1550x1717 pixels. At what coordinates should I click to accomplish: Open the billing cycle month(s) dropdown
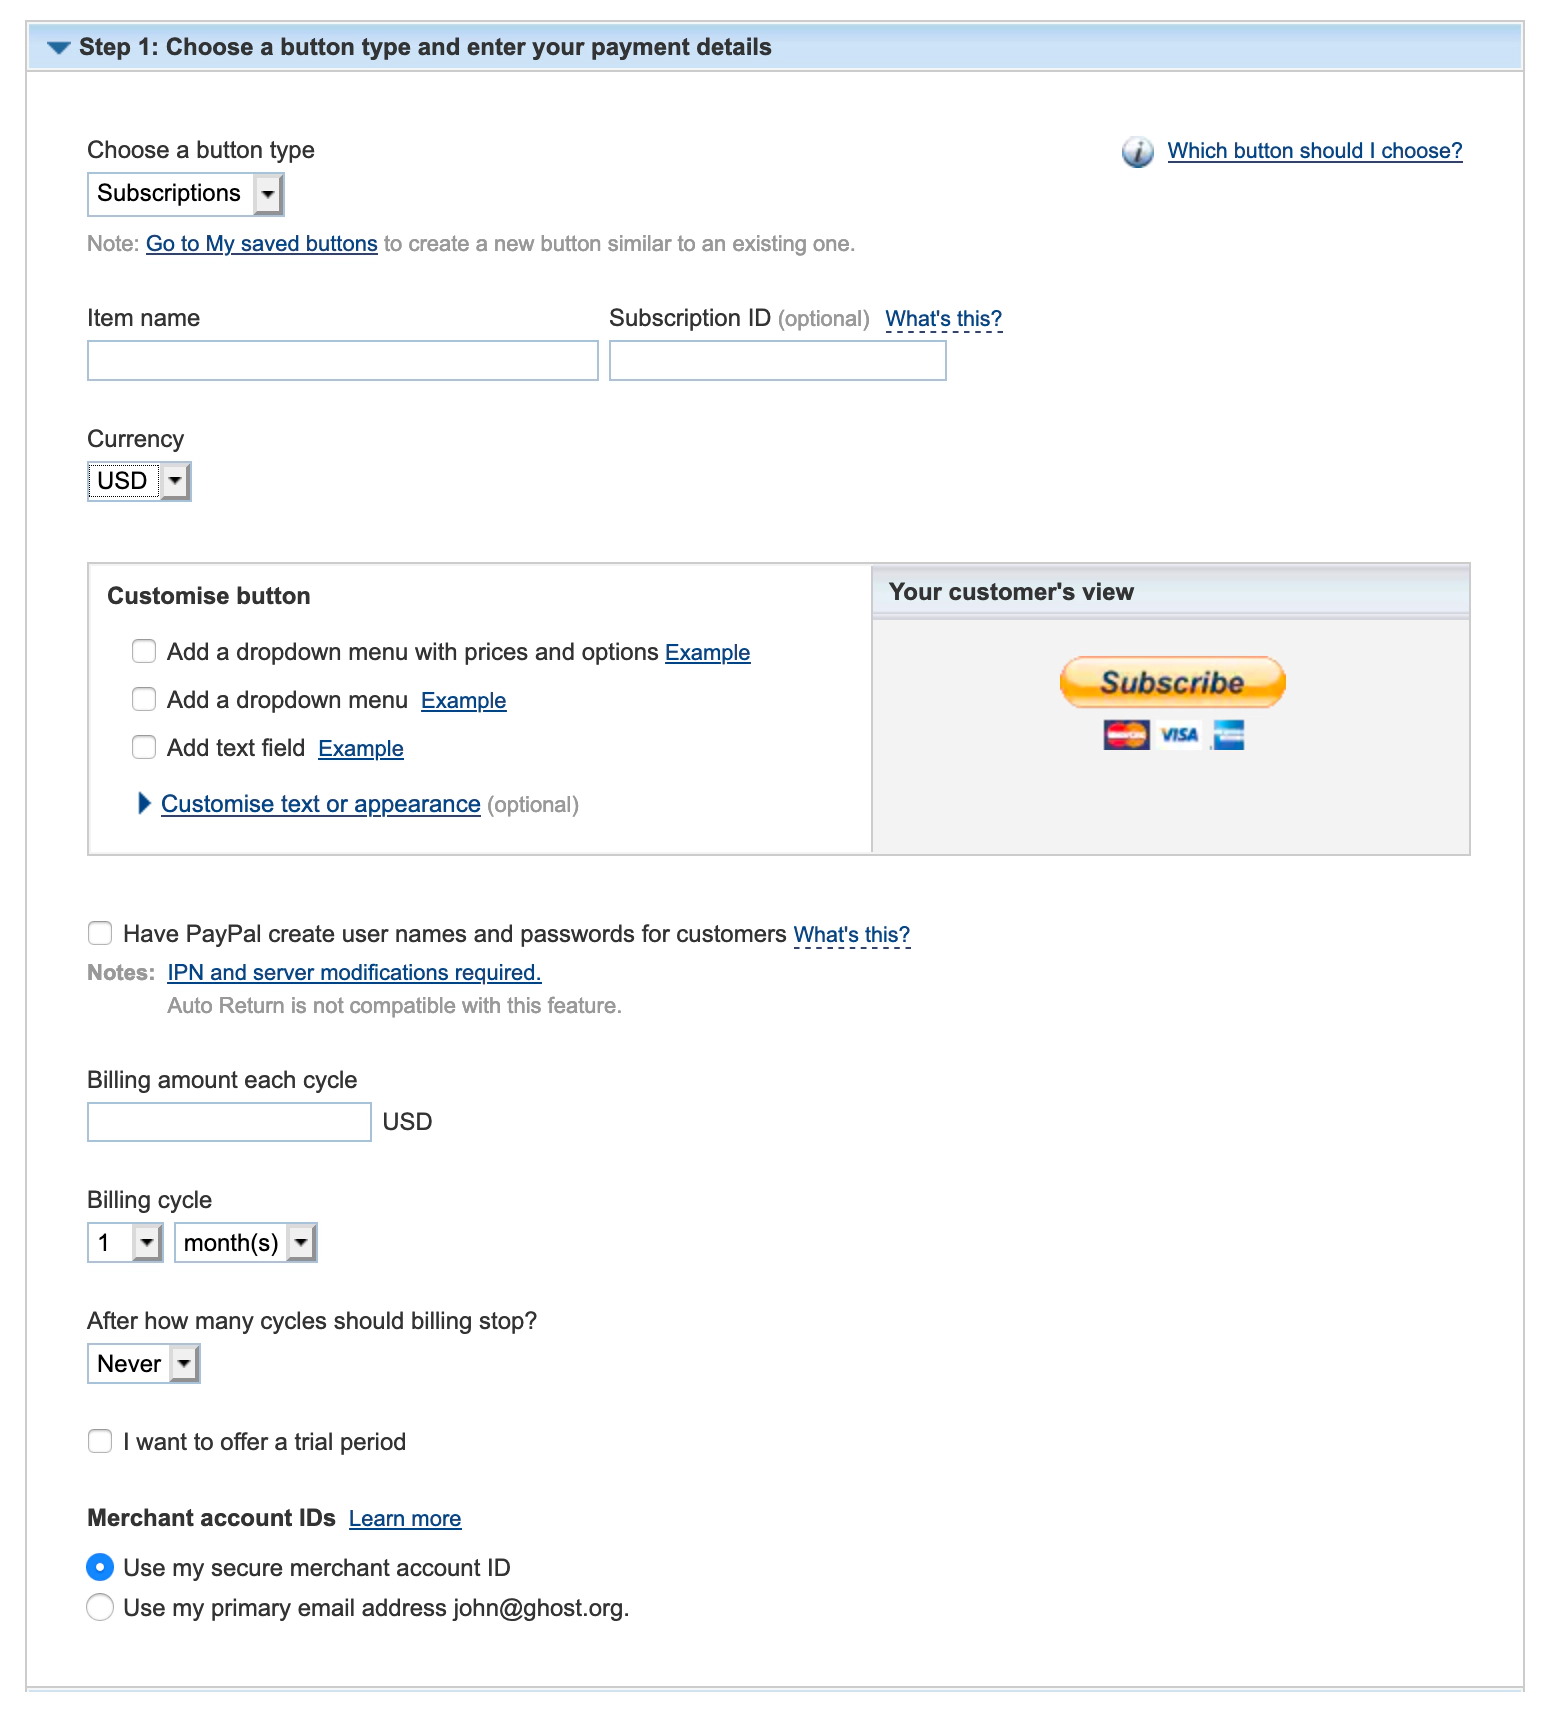(x=301, y=1242)
